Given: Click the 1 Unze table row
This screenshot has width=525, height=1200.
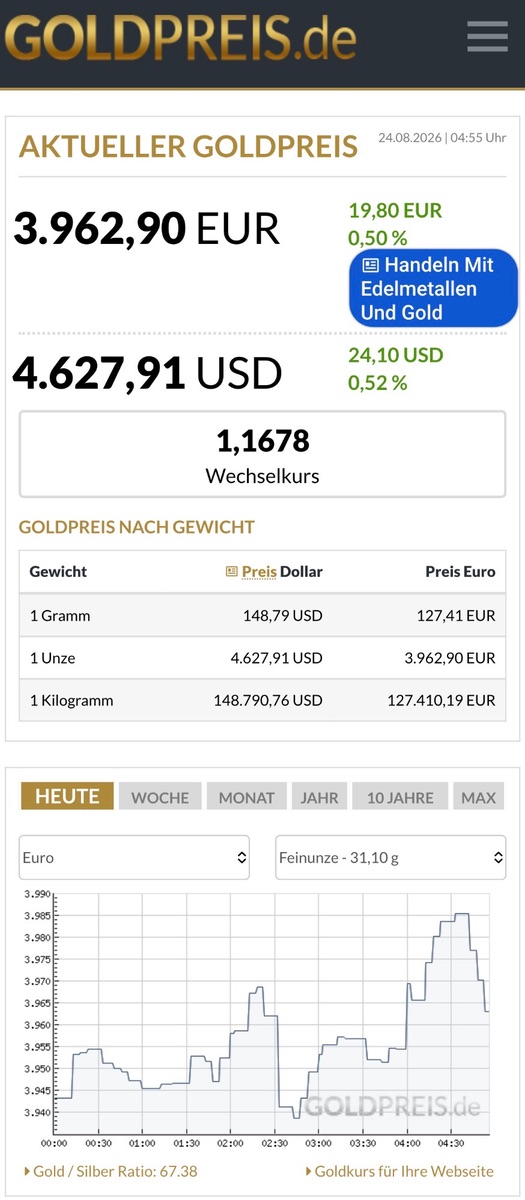Looking at the screenshot, I should pos(262,658).
